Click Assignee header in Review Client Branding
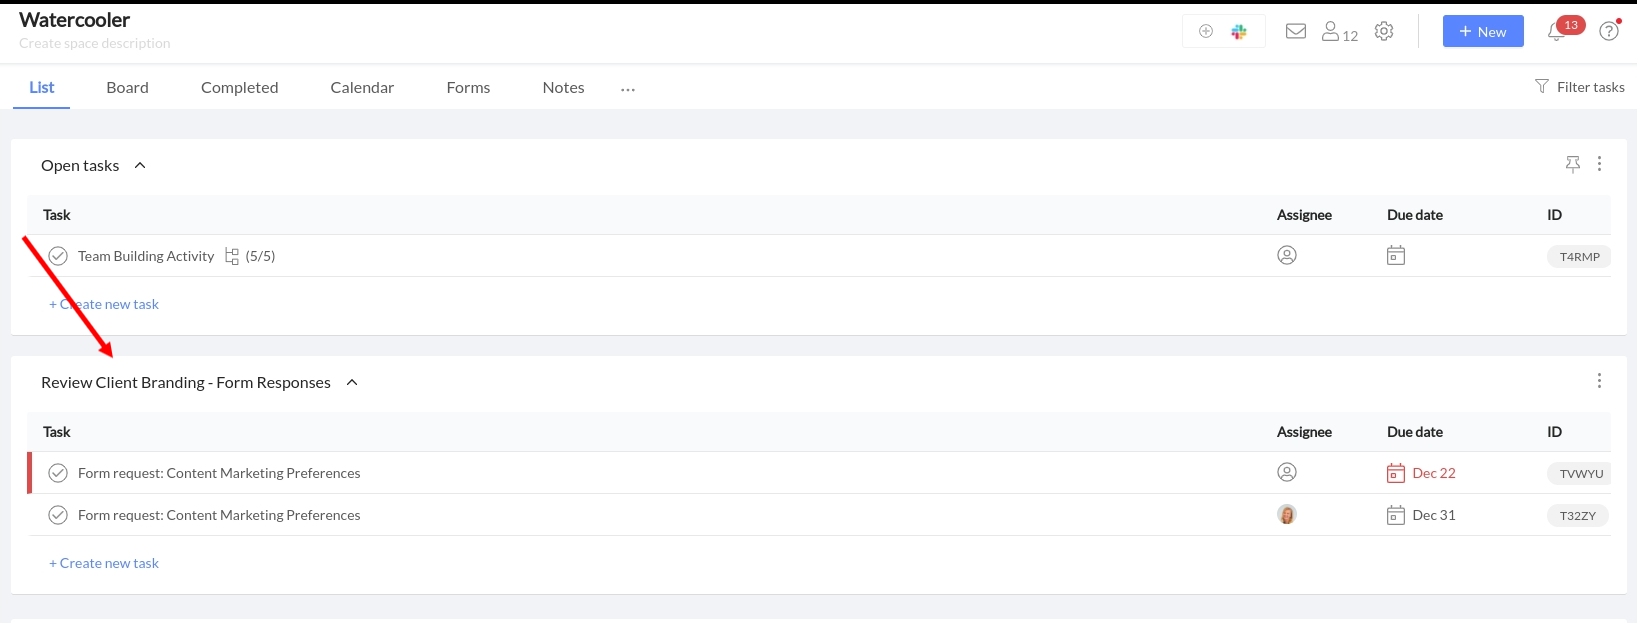1637x623 pixels. pyautogui.click(x=1304, y=432)
